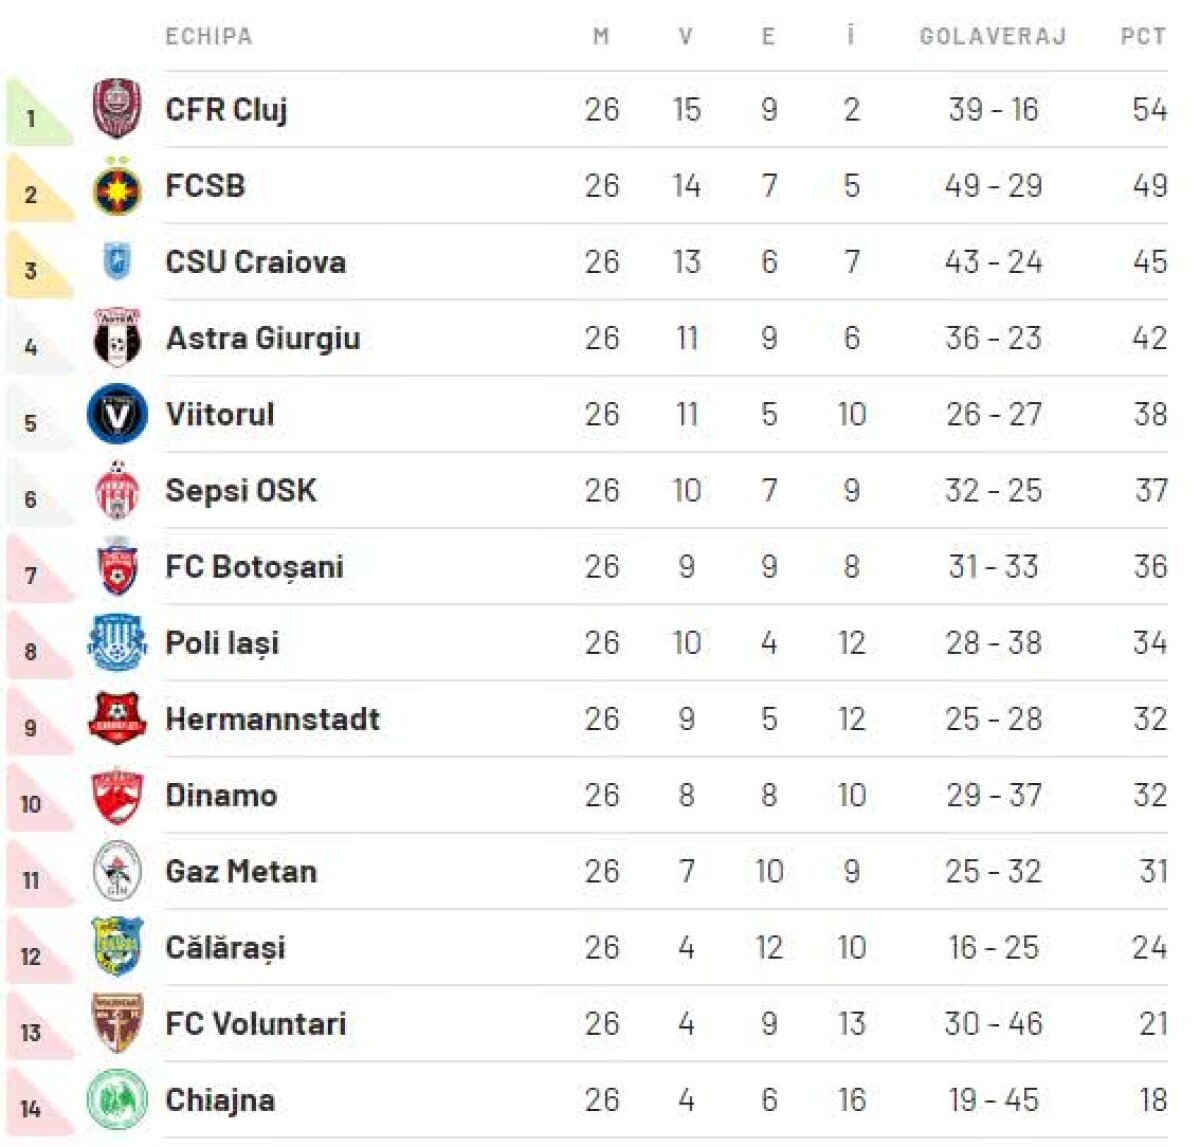Click the Gaz Metan team logo
Screen dimensions: 1200x1147
click(117, 872)
